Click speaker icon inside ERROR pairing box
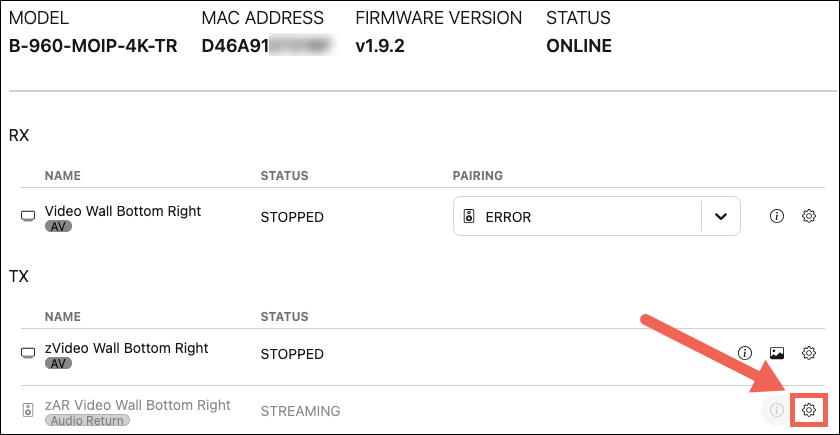840x435 pixels. coord(469,217)
